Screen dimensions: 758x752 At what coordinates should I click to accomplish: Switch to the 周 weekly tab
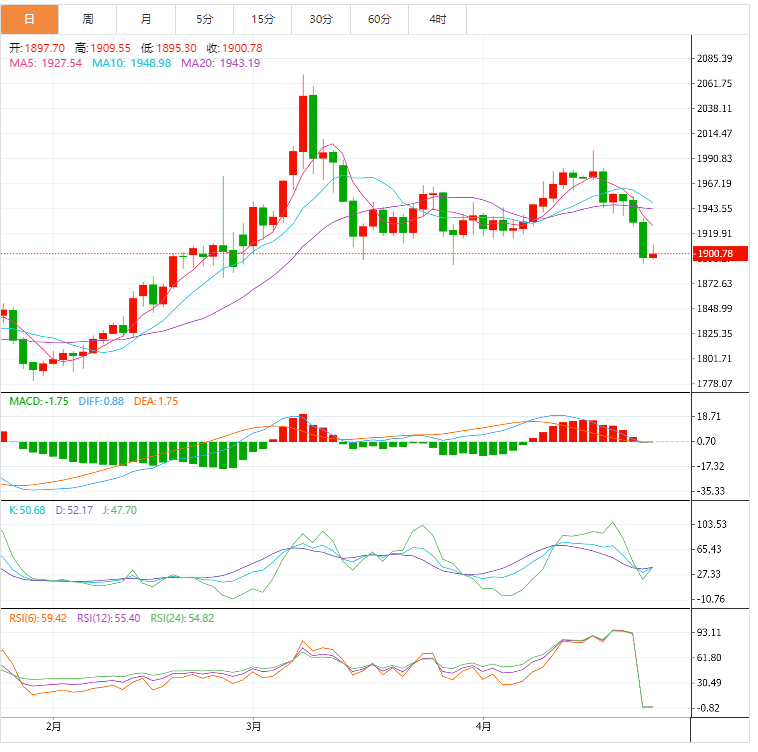click(x=87, y=19)
